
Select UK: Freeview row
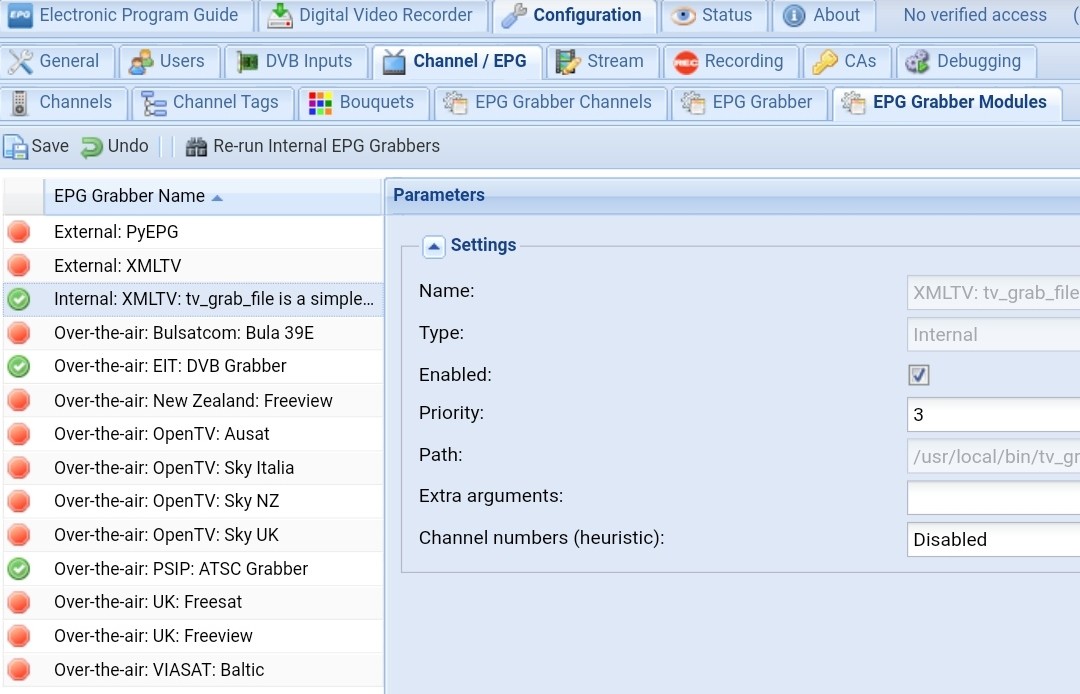(193, 636)
